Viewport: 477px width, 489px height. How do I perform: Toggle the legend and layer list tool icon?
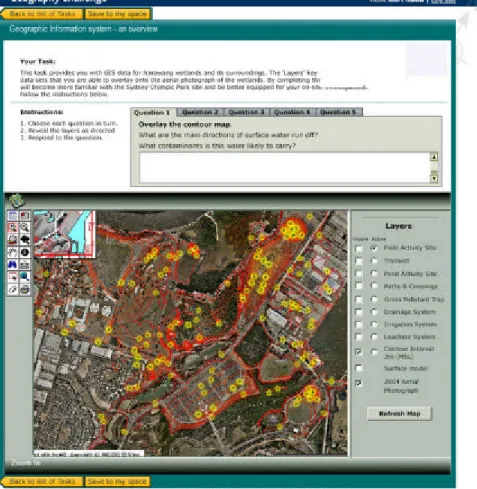click(13, 215)
